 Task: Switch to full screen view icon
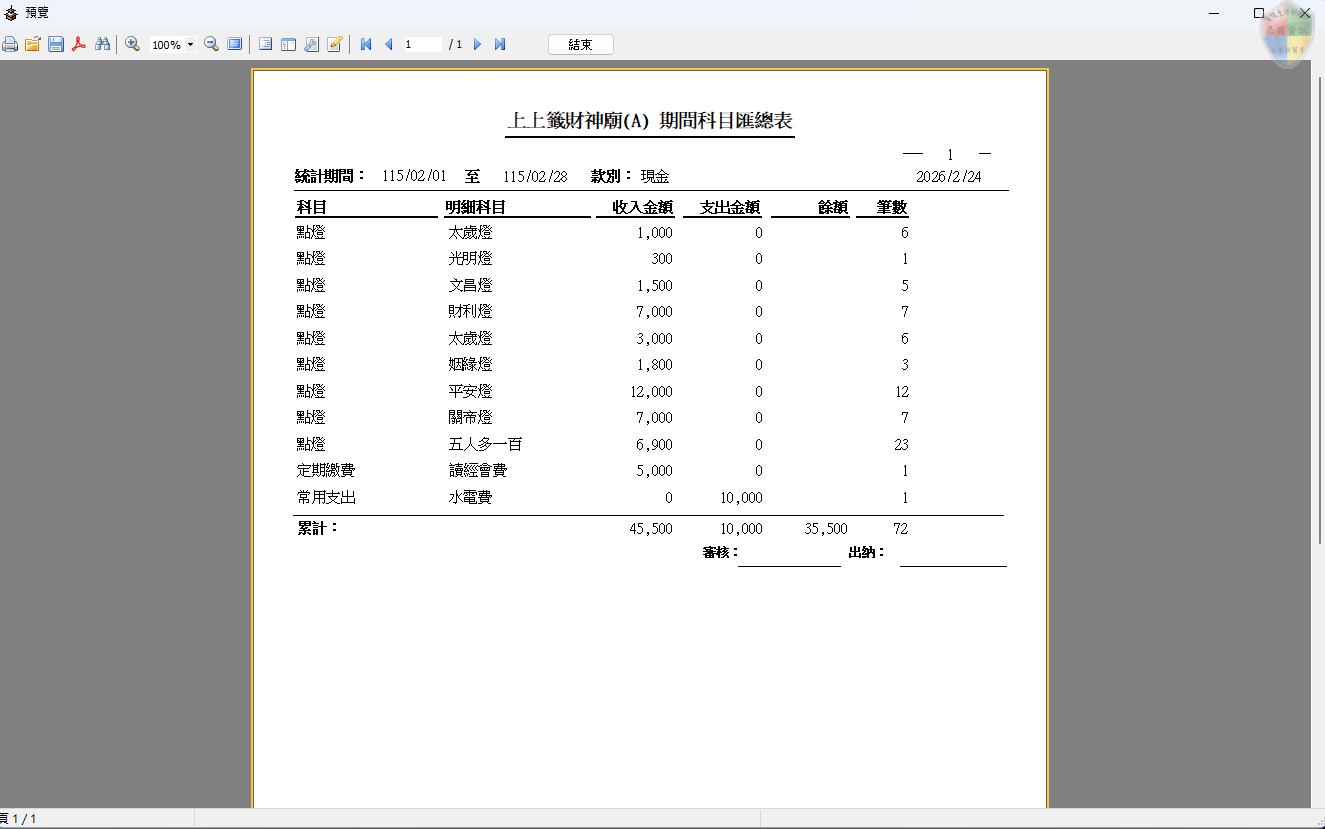coord(235,44)
